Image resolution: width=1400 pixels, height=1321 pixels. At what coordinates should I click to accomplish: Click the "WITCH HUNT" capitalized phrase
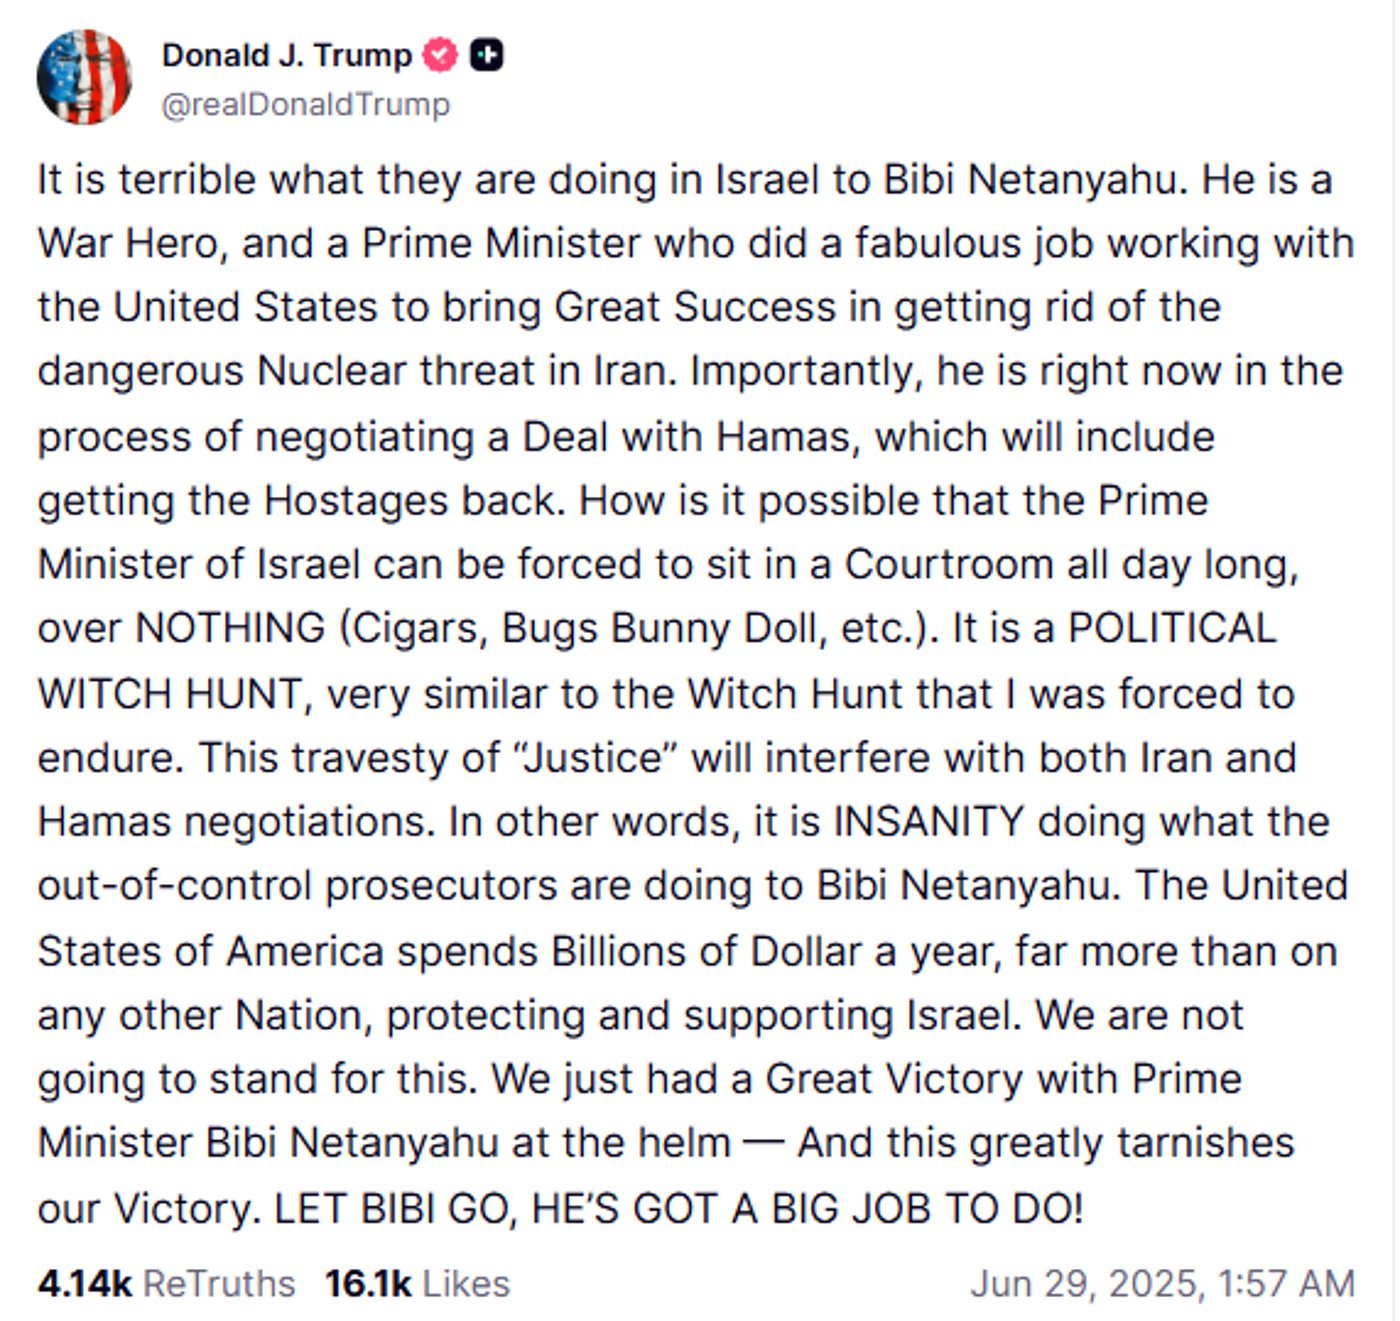pos(170,693)
